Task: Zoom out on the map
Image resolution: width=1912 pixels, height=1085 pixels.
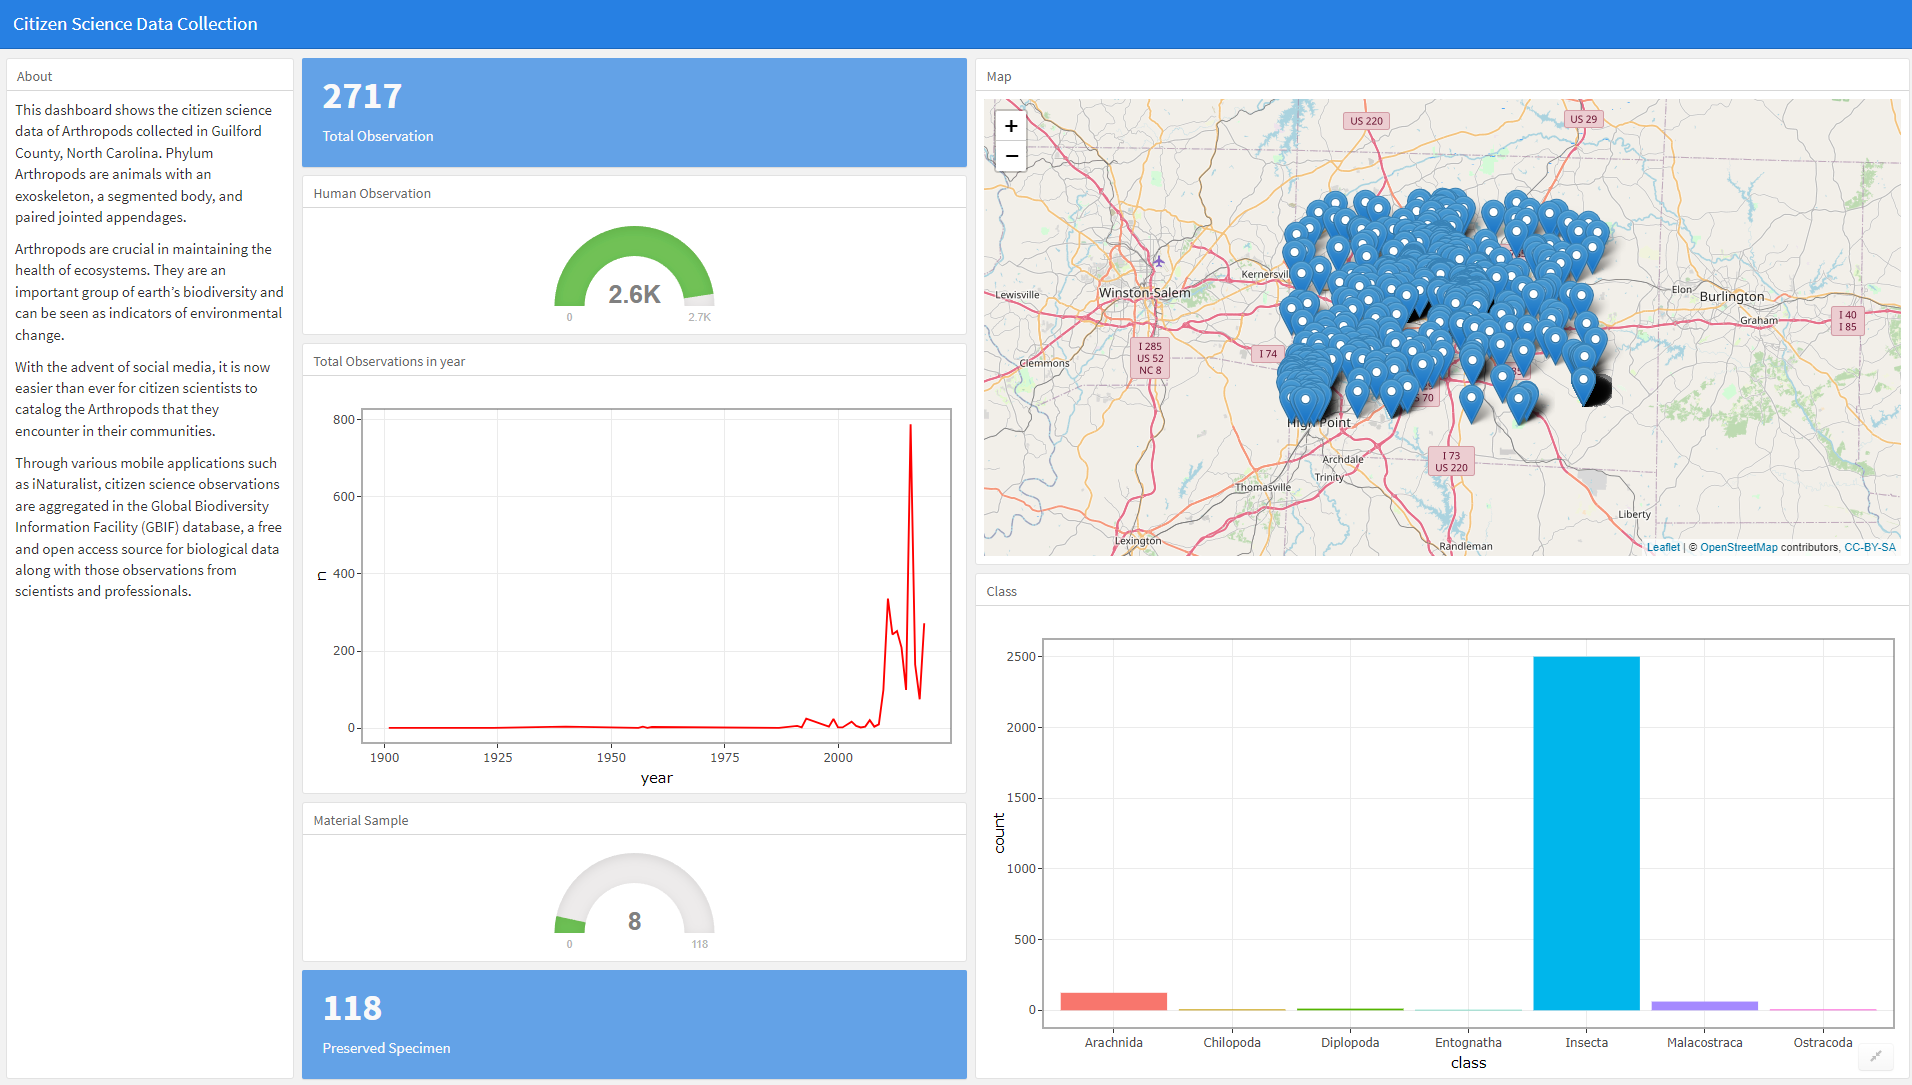Action: pos(1011,156)
